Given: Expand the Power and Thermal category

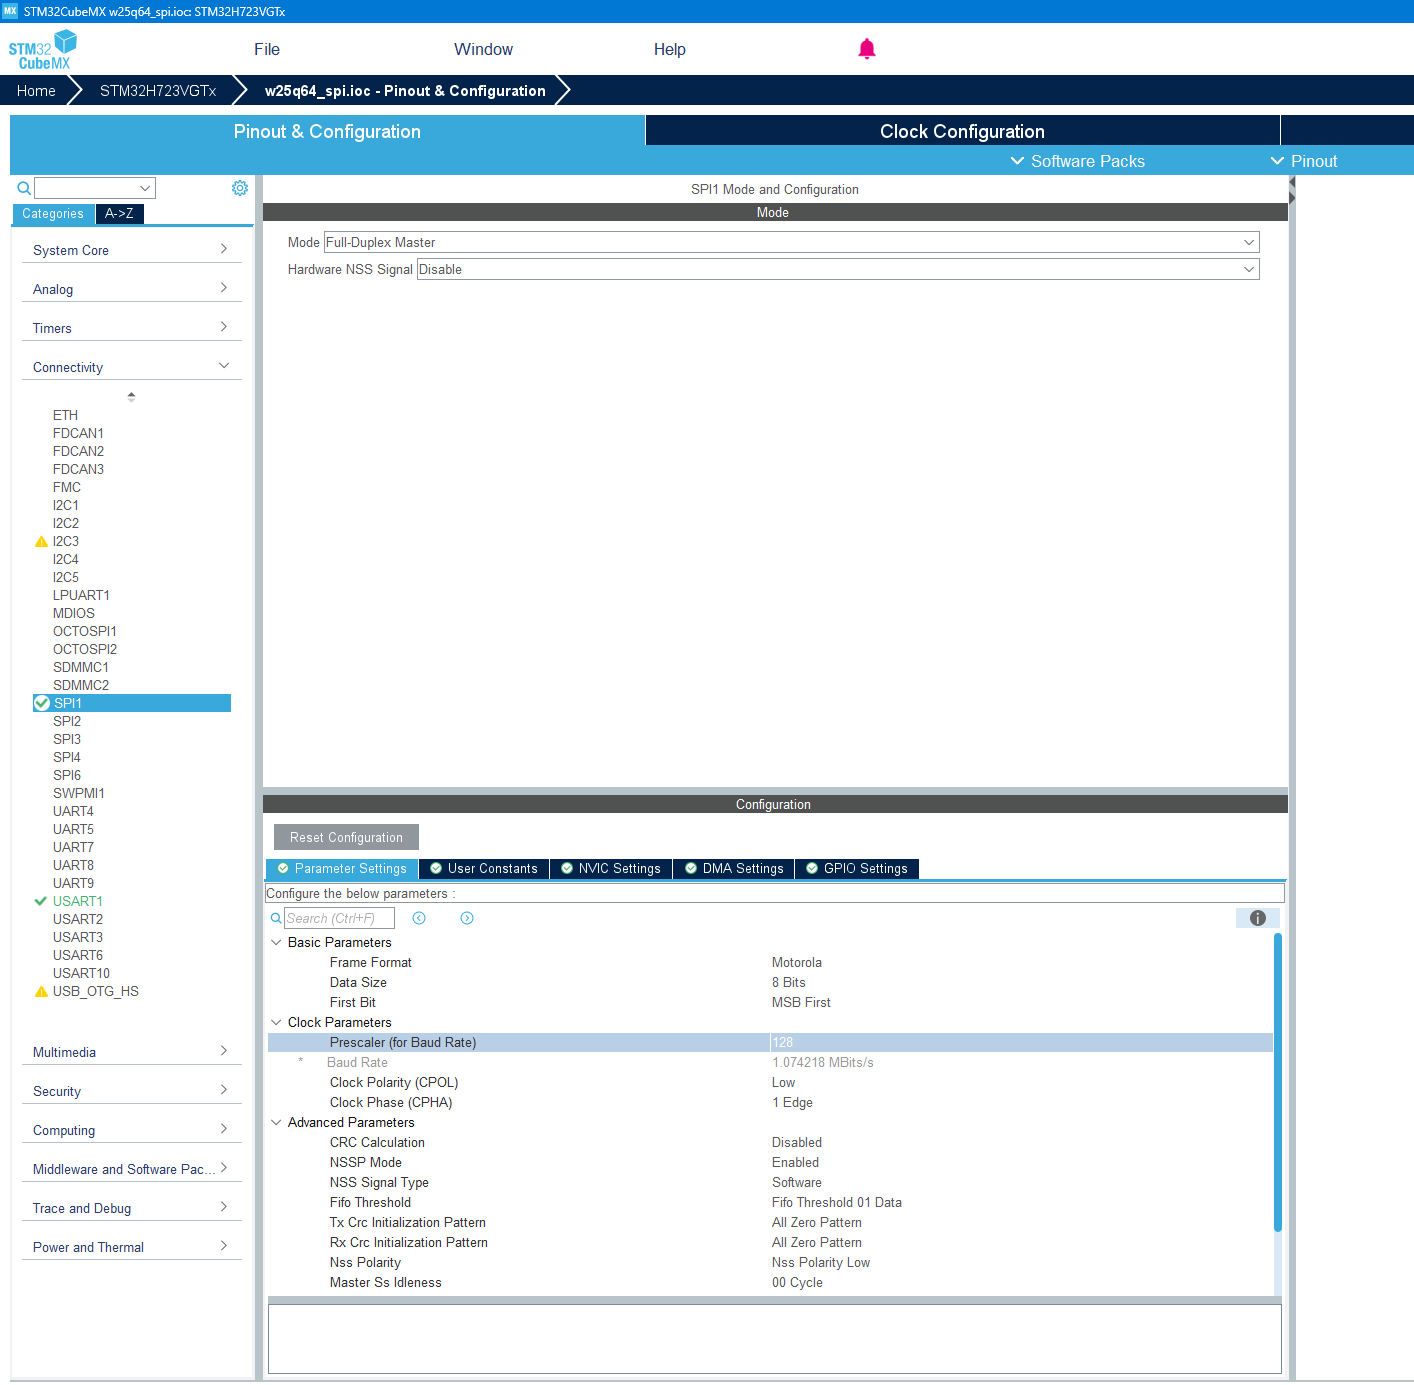Looking at the screenshot, I should click(131, 1247).
